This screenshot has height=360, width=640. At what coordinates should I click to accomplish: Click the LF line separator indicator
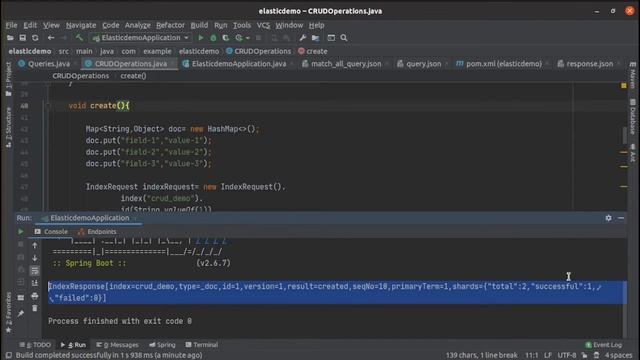(548, 355)
